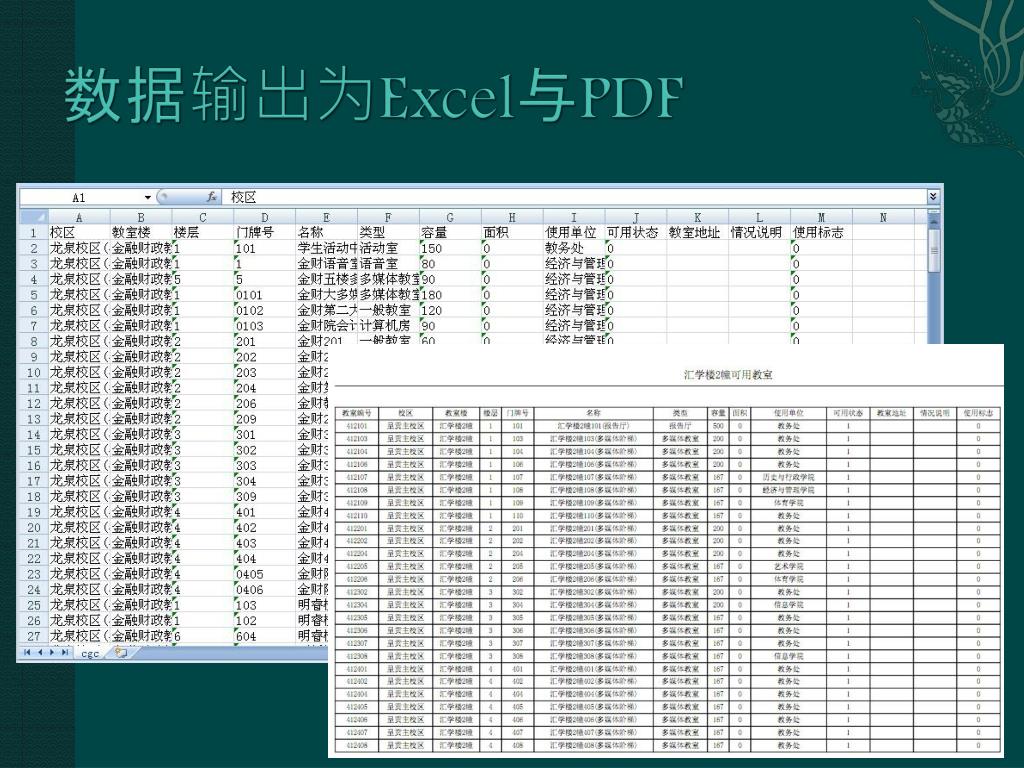Image resolution: width=1024 pixels, height=768 pixels.
Task: Click the 可用状态 cell in Excel row 1
Action: click(635, 232)
